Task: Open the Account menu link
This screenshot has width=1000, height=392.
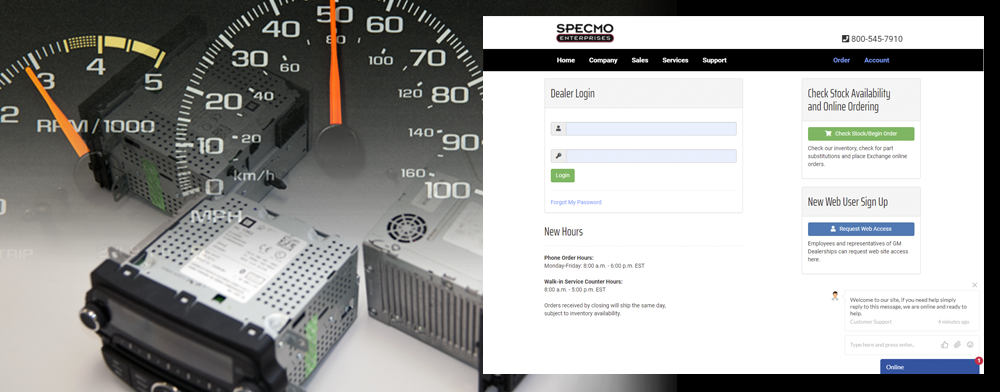Action: [877, 61]
